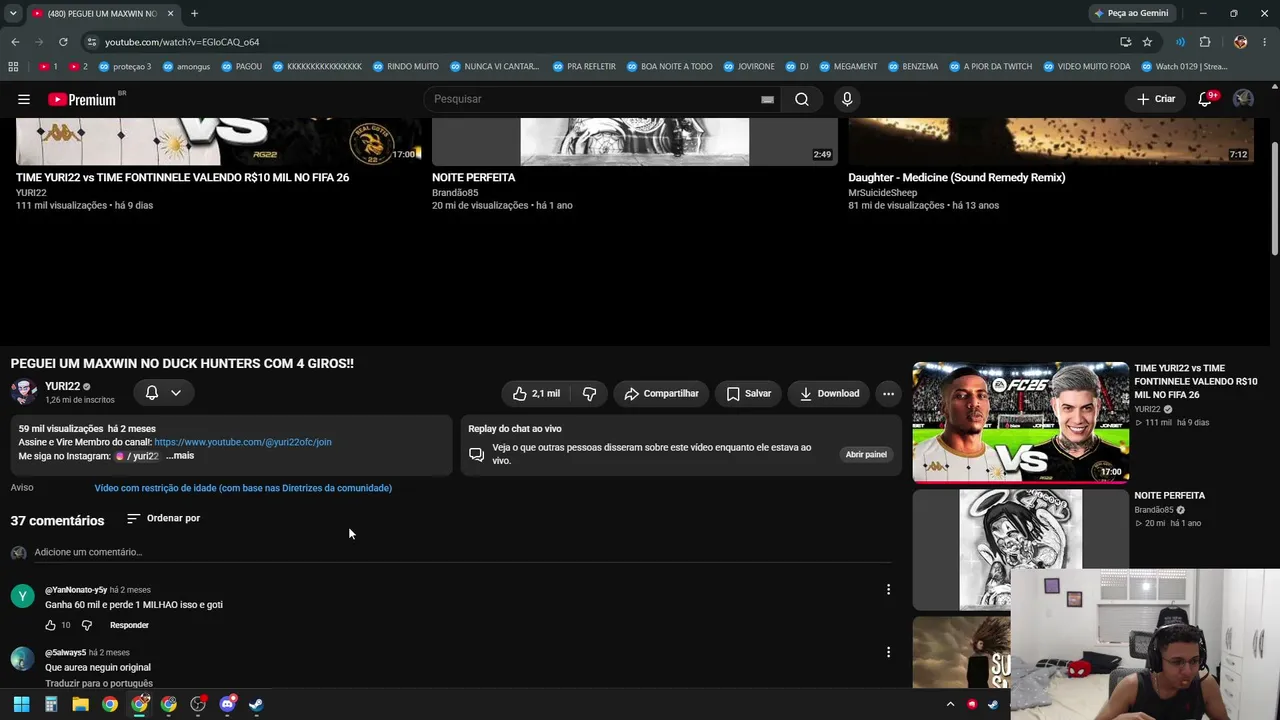
Task: Open the RINDO MUITO bookmark
Action: click(x=405, y=67)
